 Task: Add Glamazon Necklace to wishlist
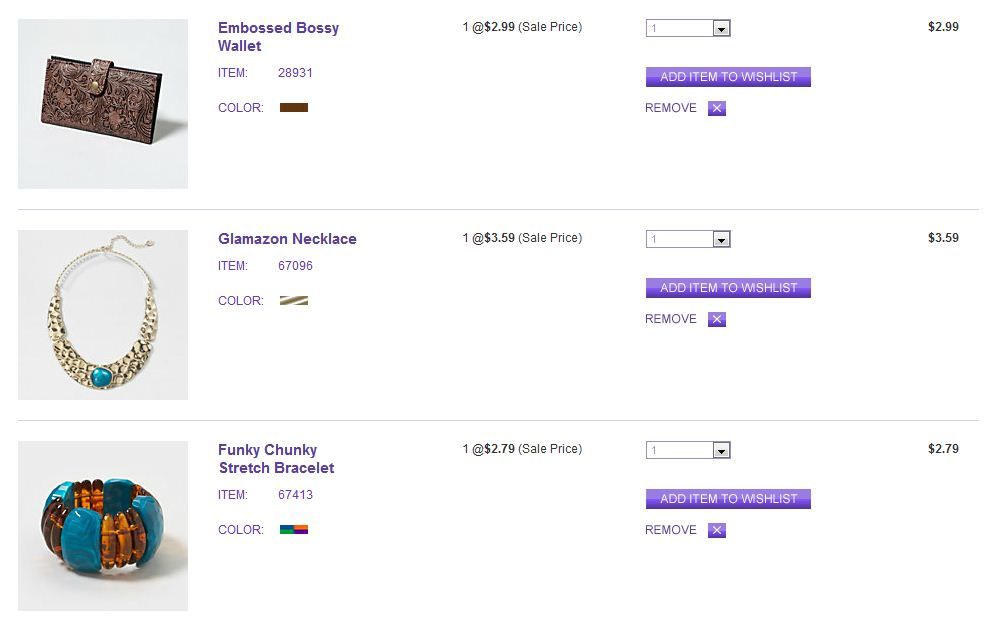728,288
